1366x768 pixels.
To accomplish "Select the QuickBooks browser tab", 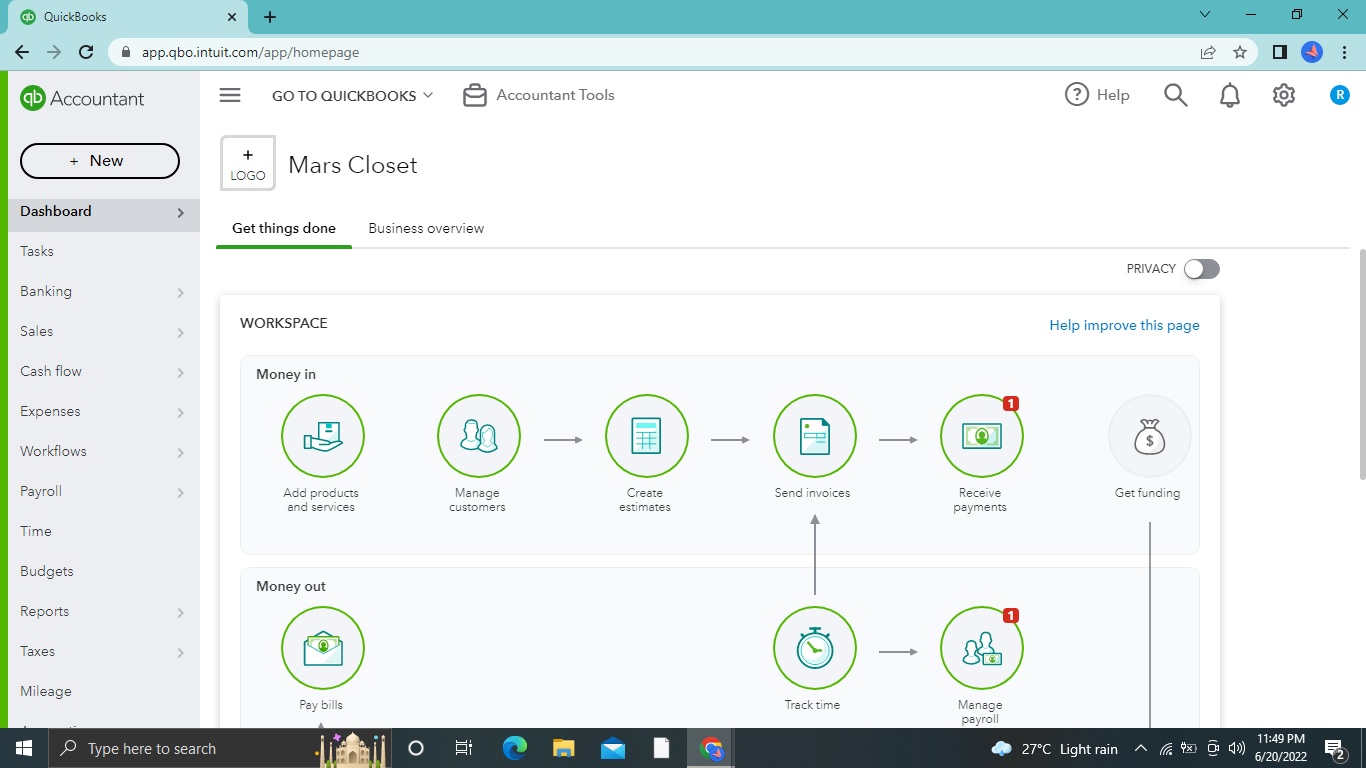I will pos(128,17).
